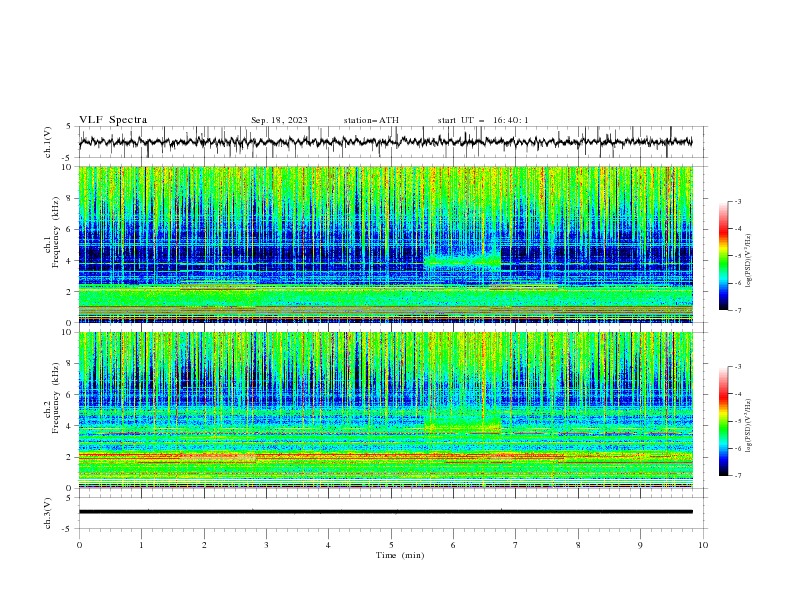Click the ch.1 voltage waveform trace
The image size is (792, 612).
[x=385, y=142]
